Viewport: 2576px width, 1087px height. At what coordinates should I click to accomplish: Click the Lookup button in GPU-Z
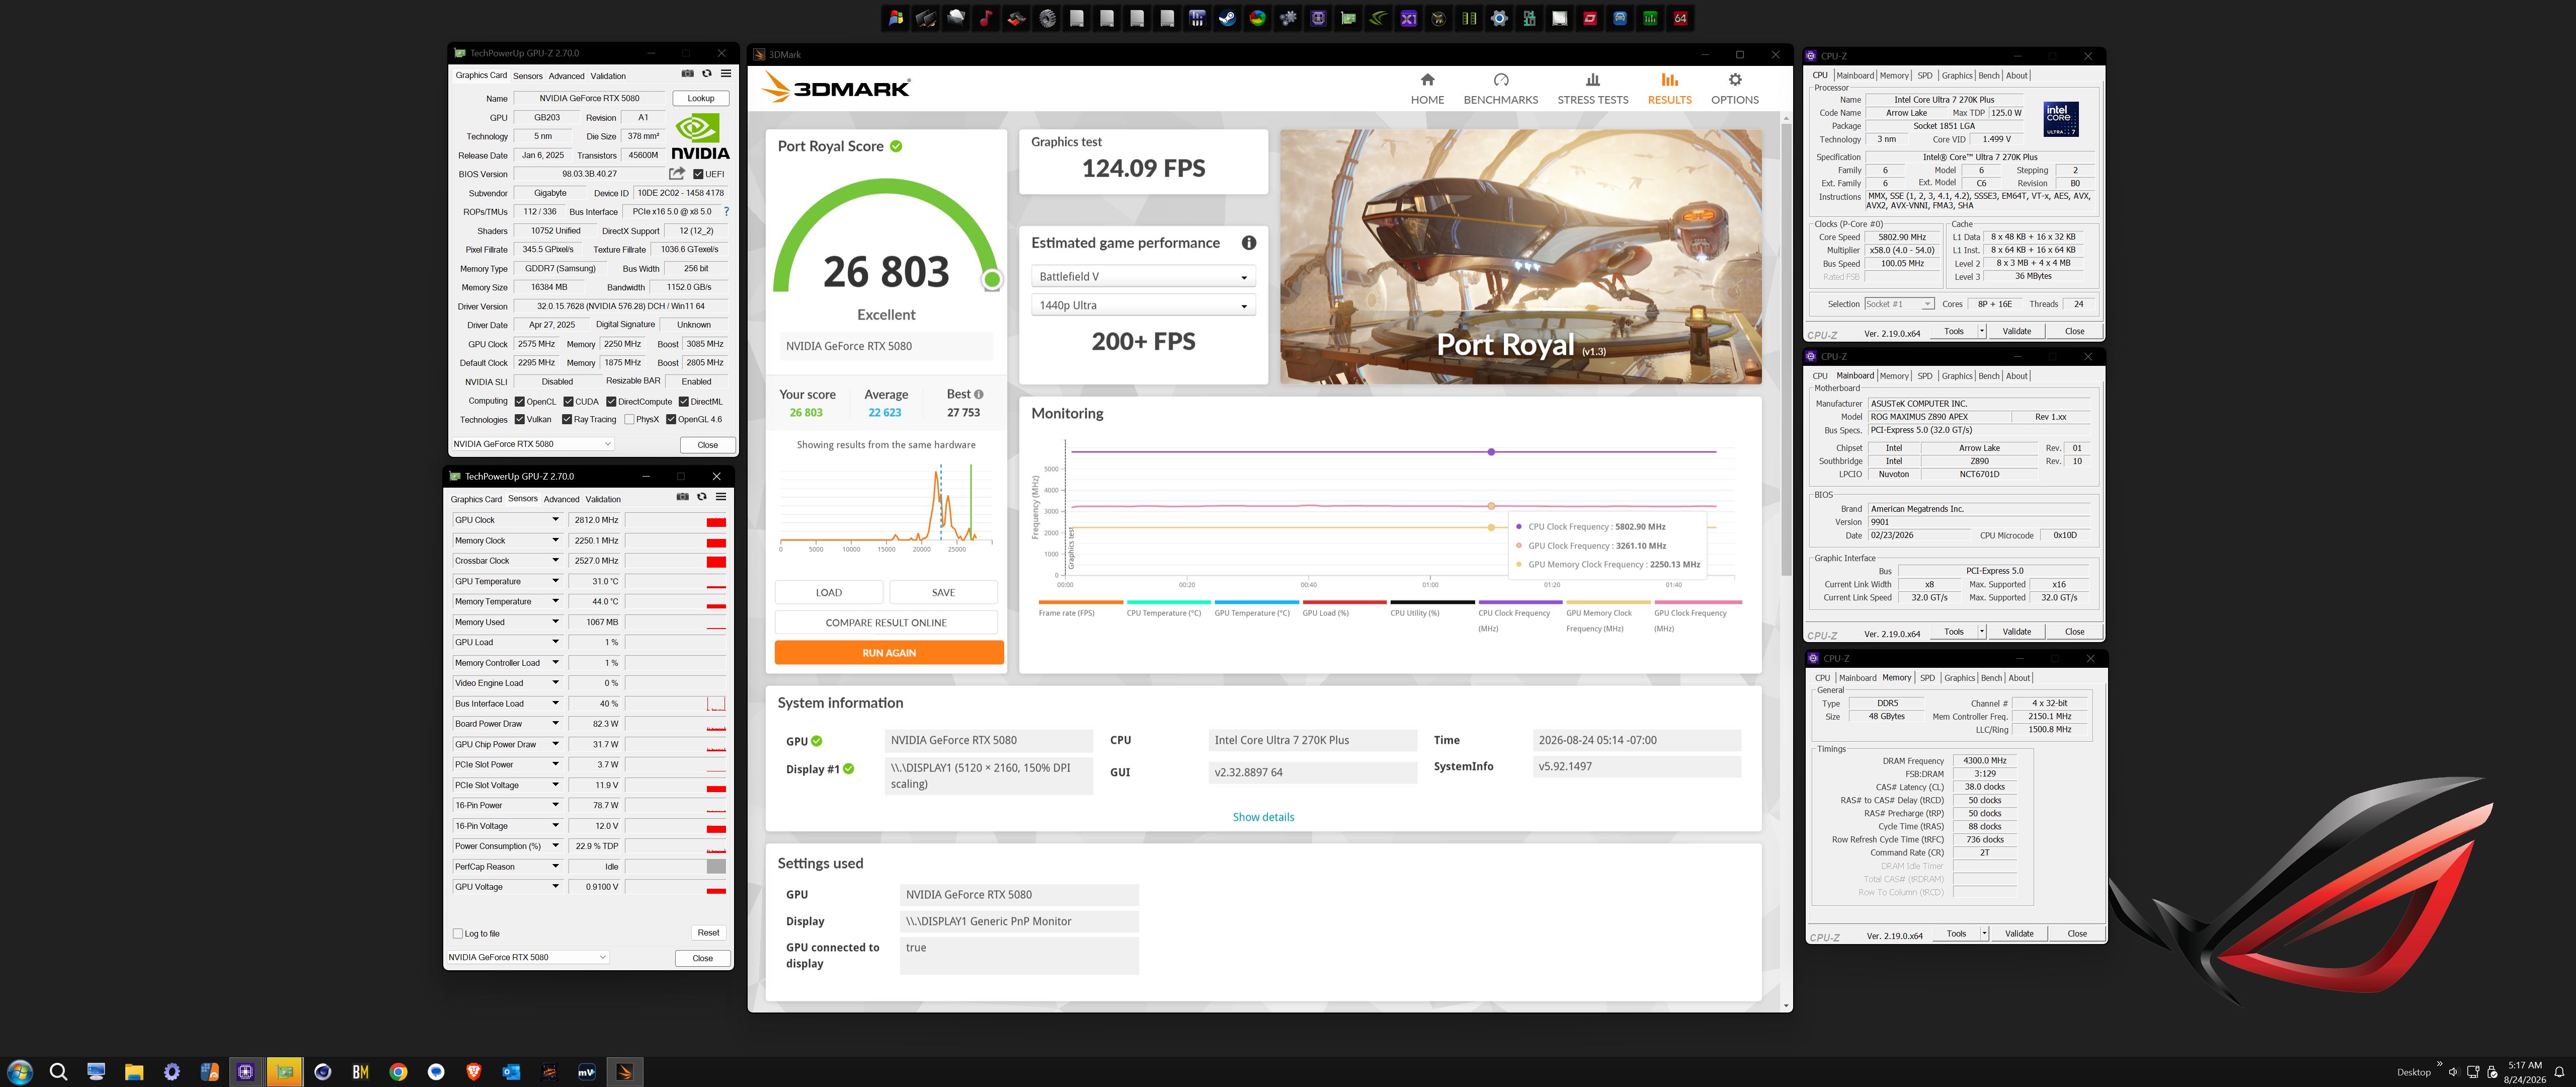coord(701,98)
